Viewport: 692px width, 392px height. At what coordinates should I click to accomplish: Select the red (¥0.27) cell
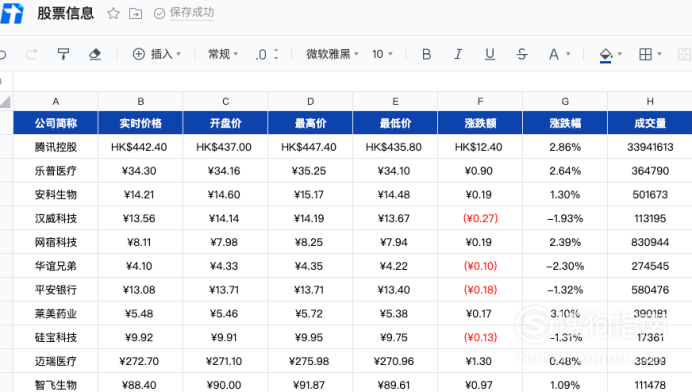click(x=480, y=218)
